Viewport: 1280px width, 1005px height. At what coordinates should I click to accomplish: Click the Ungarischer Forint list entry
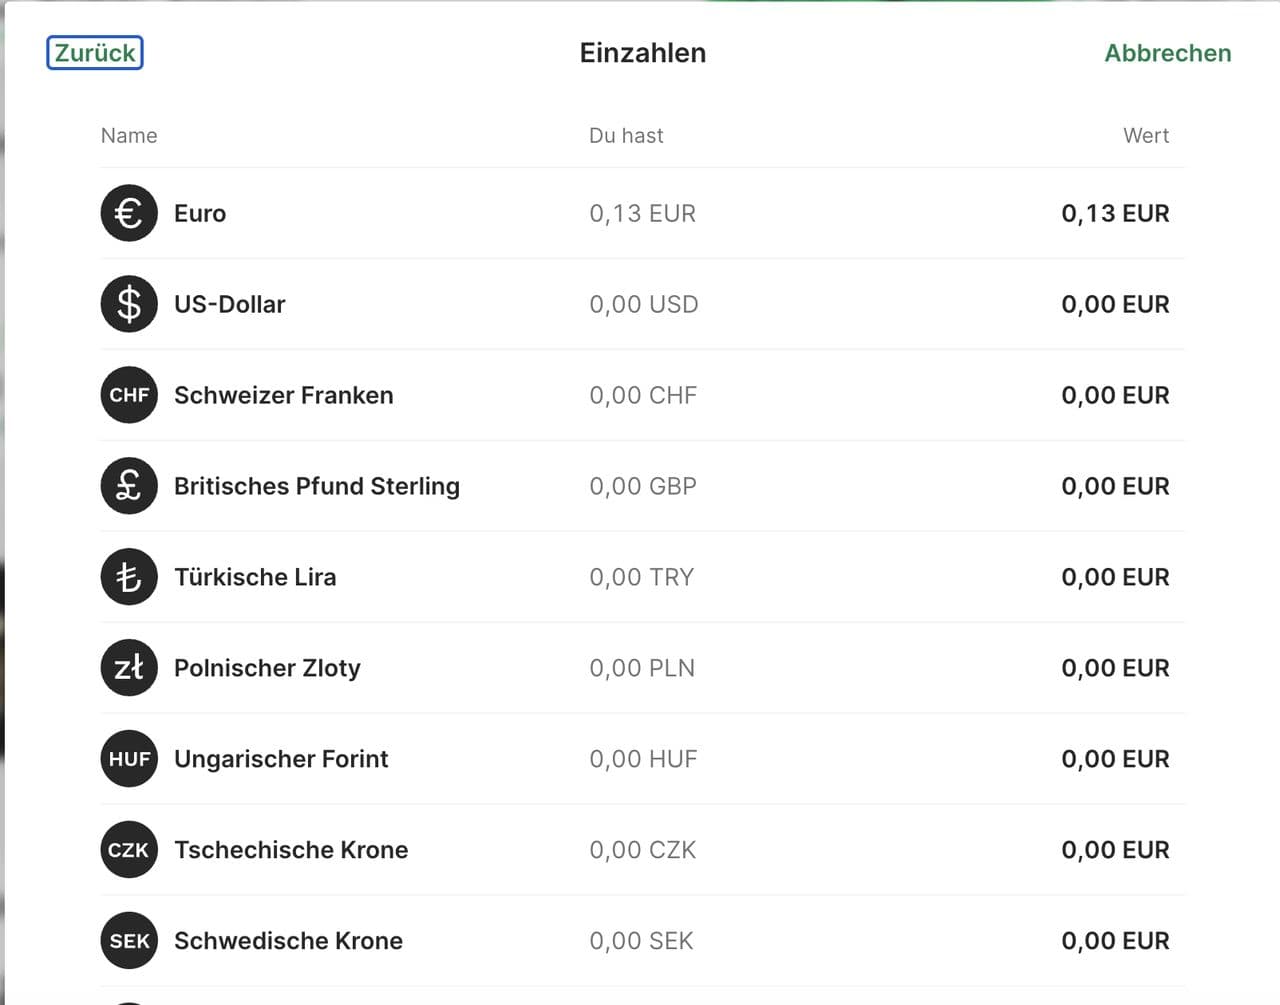281,759
